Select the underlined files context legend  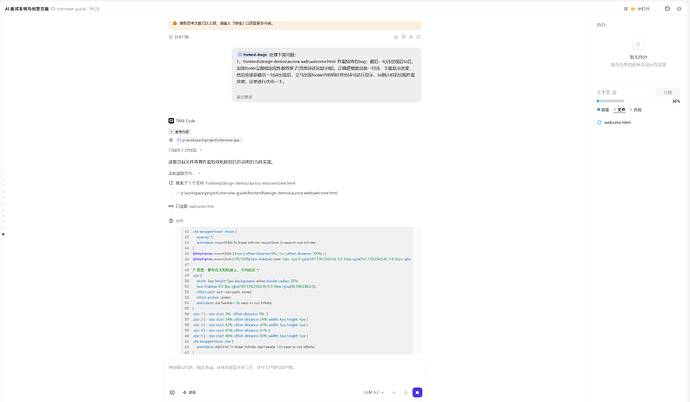tap(619, 110)
